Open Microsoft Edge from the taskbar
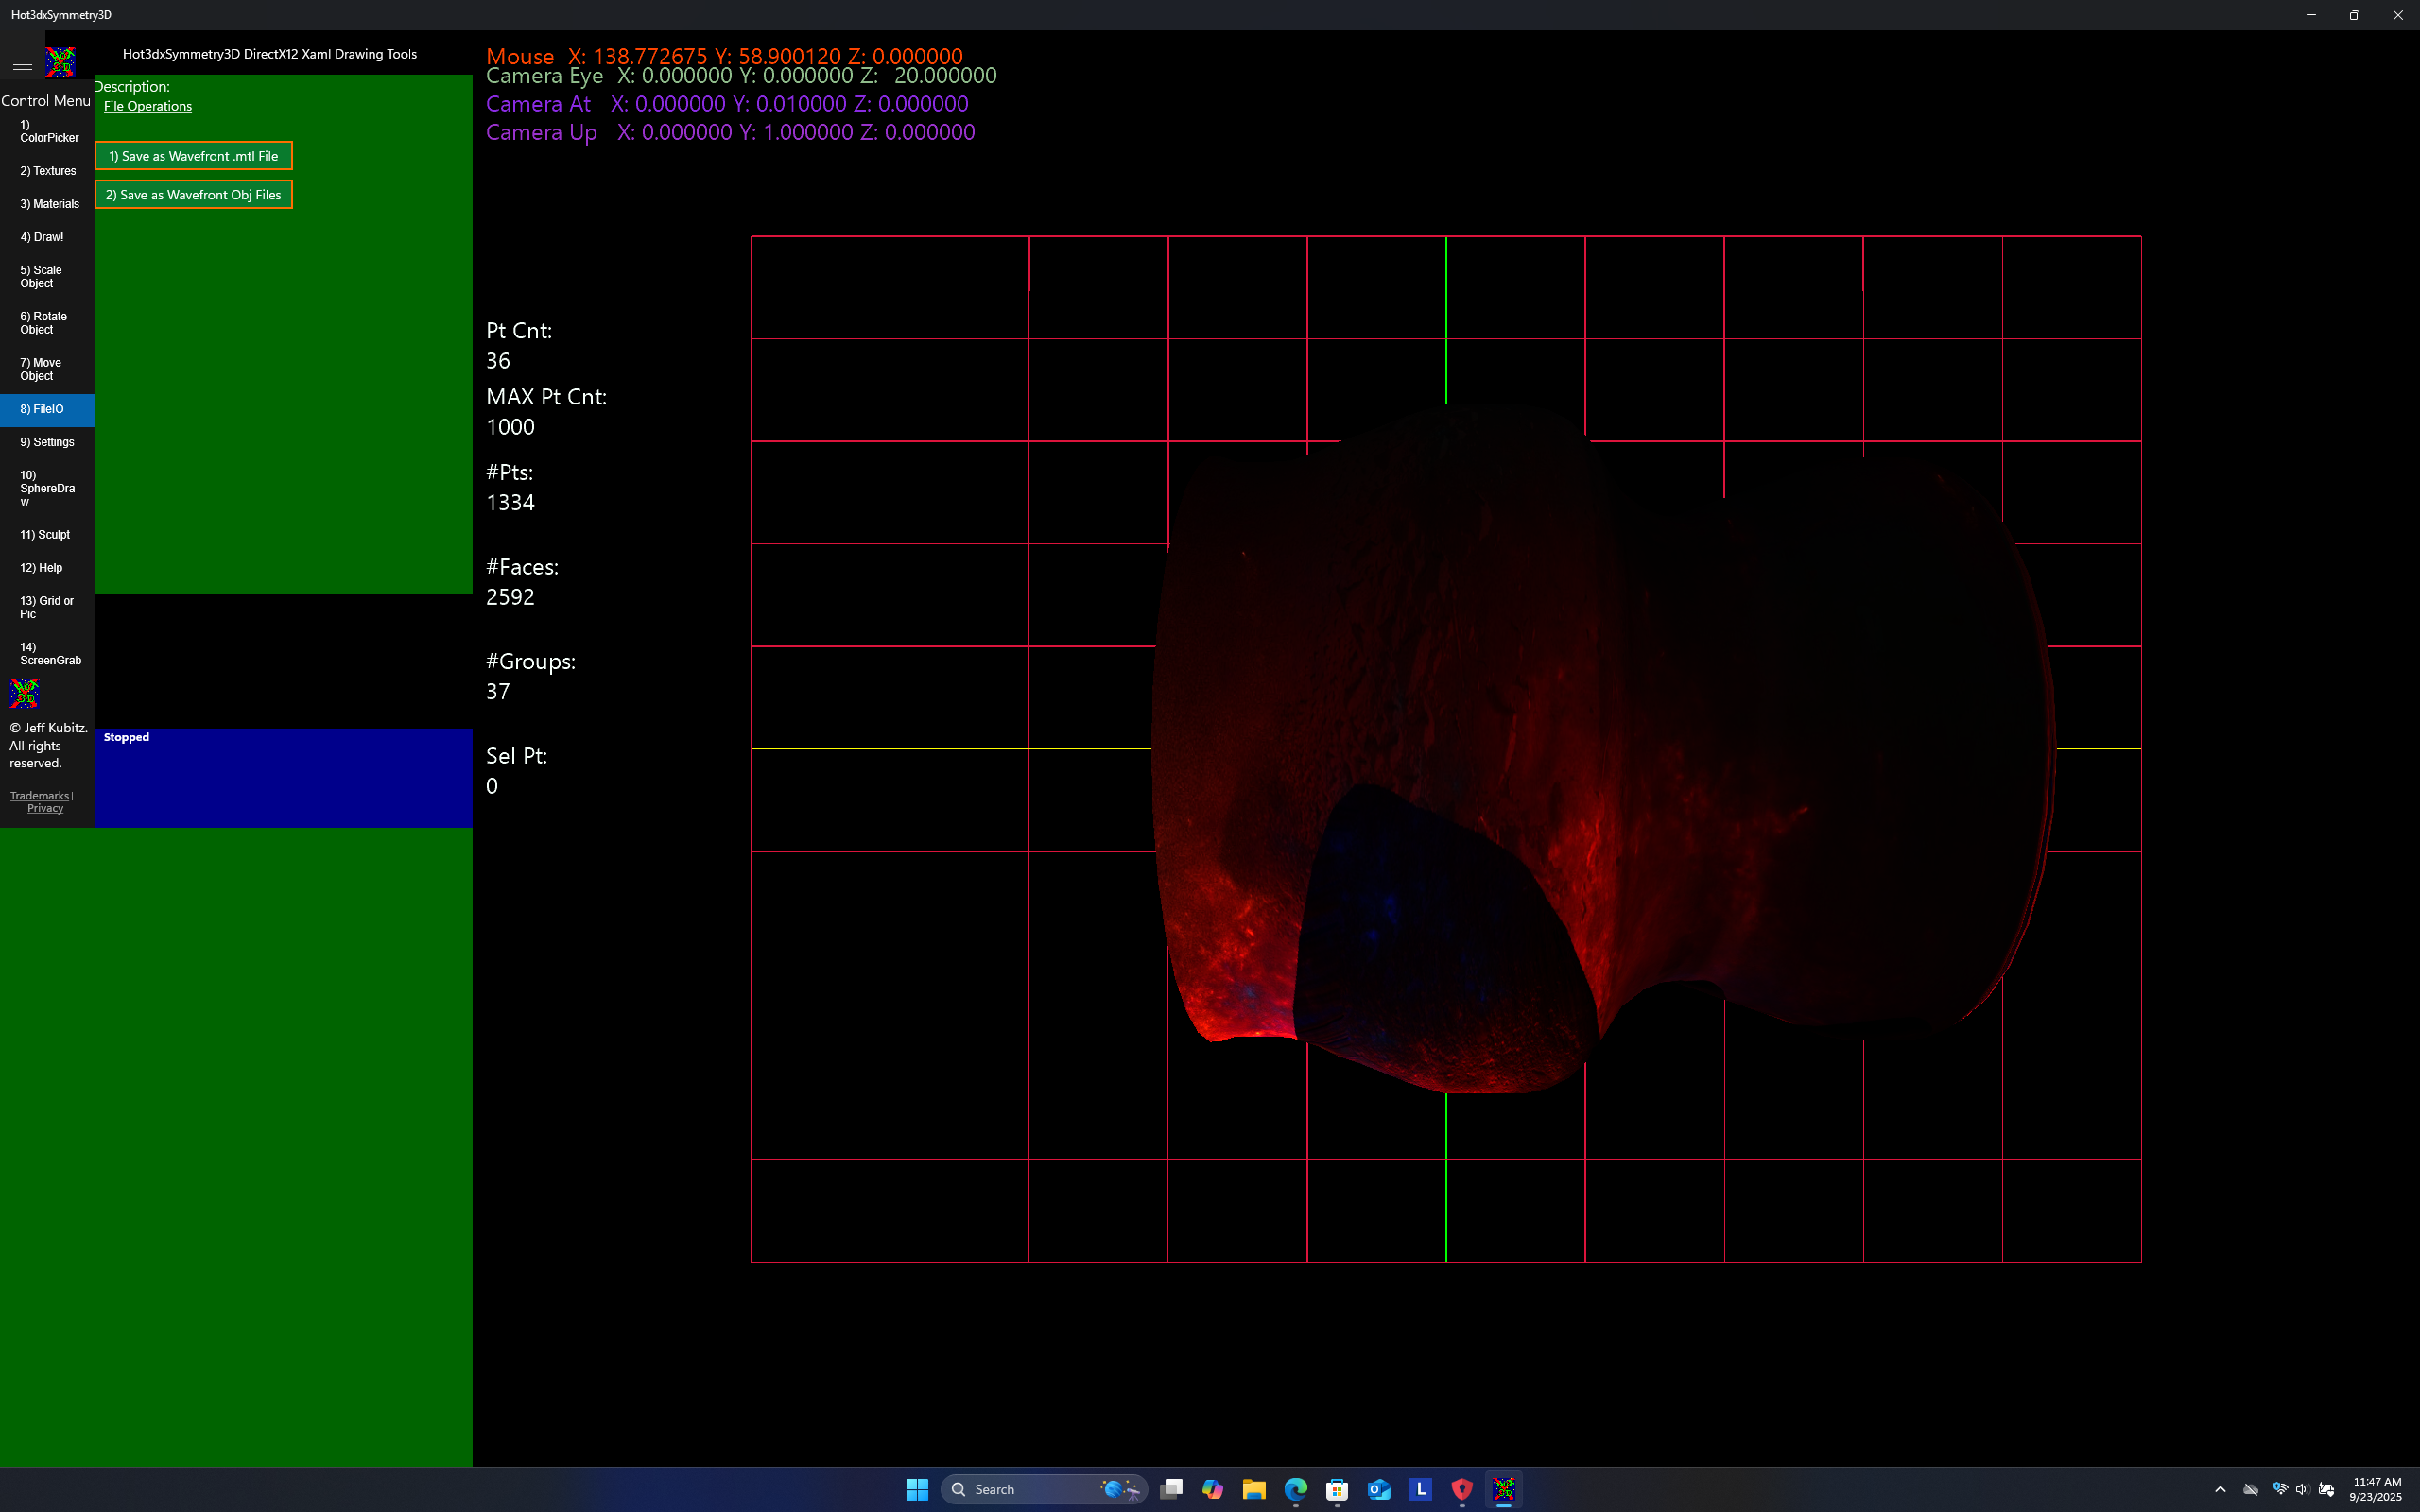This screenshot has height=1512, width=2420. pos(1295,1489)
